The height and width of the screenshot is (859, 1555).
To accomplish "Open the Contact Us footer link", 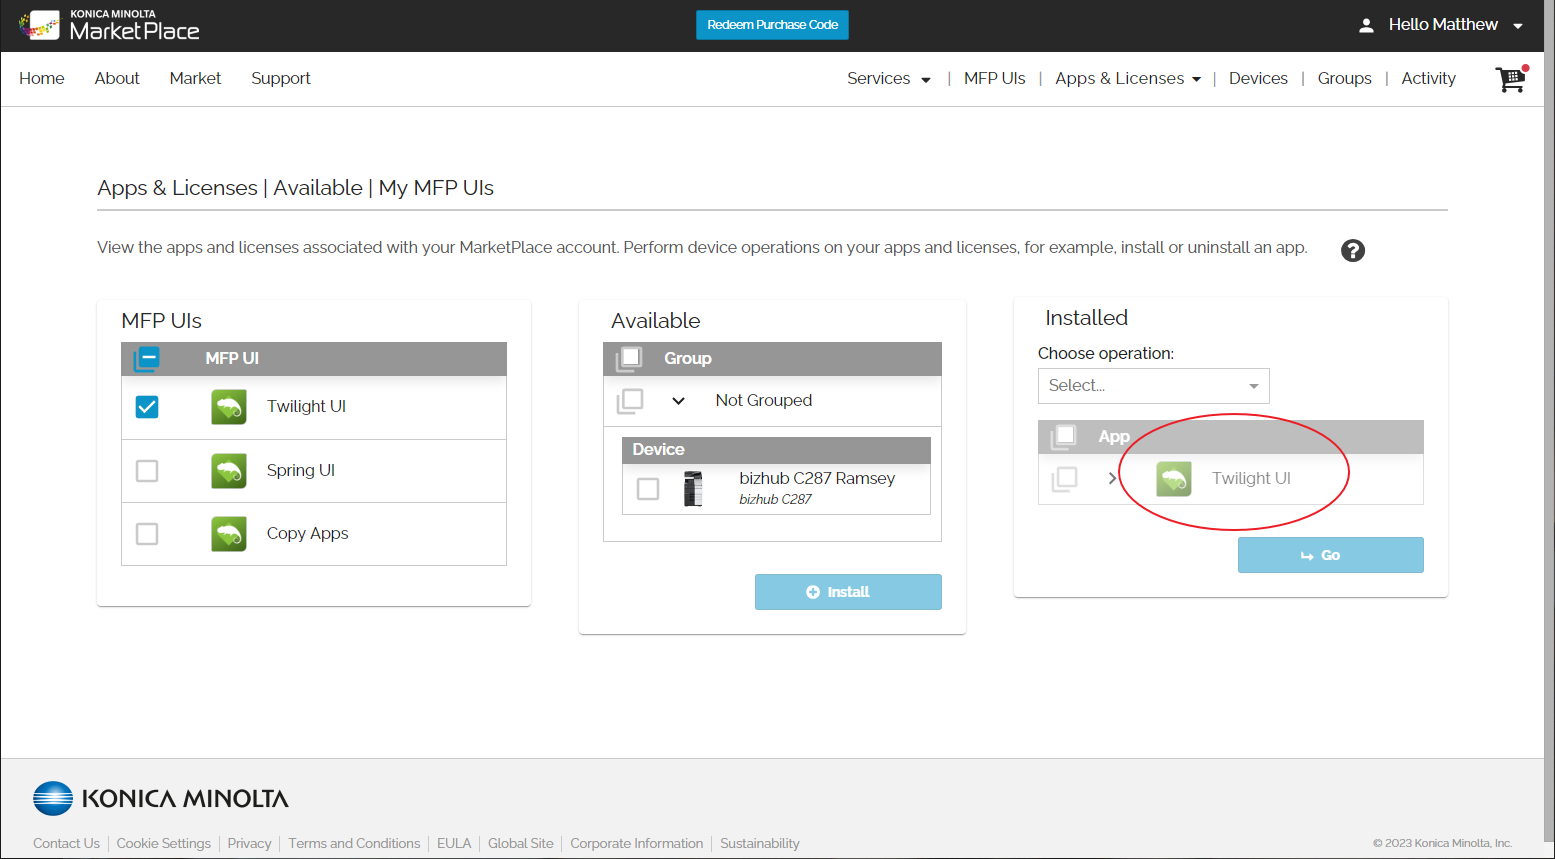I will click(66, 844).
